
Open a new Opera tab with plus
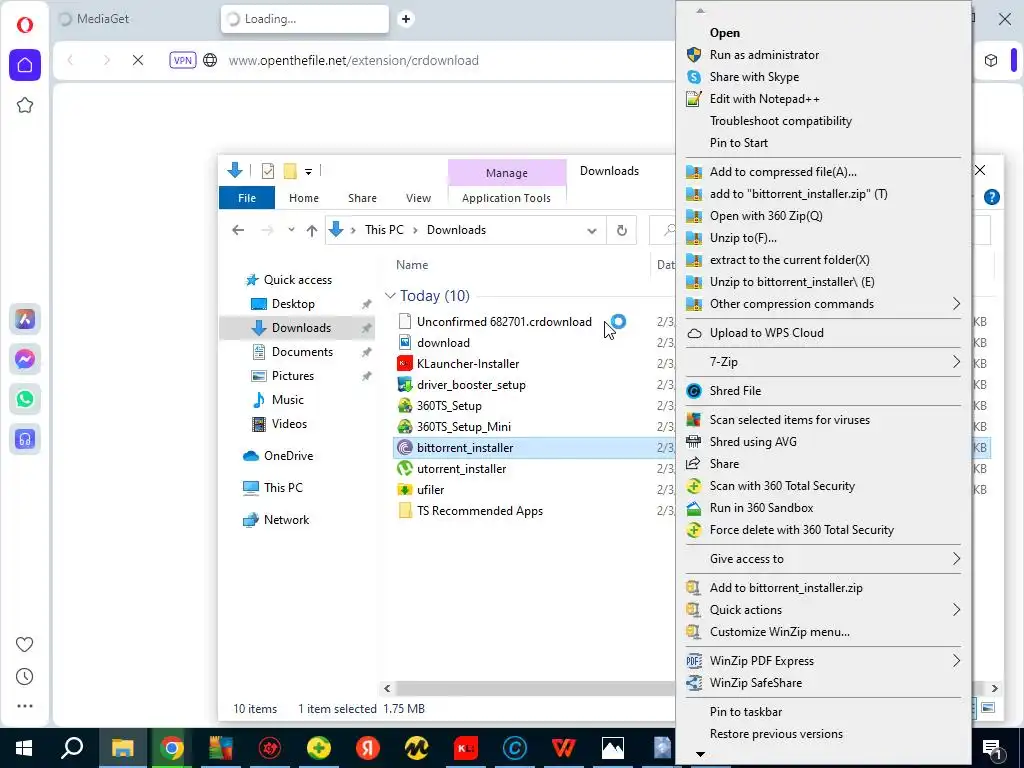pos(406,19)
